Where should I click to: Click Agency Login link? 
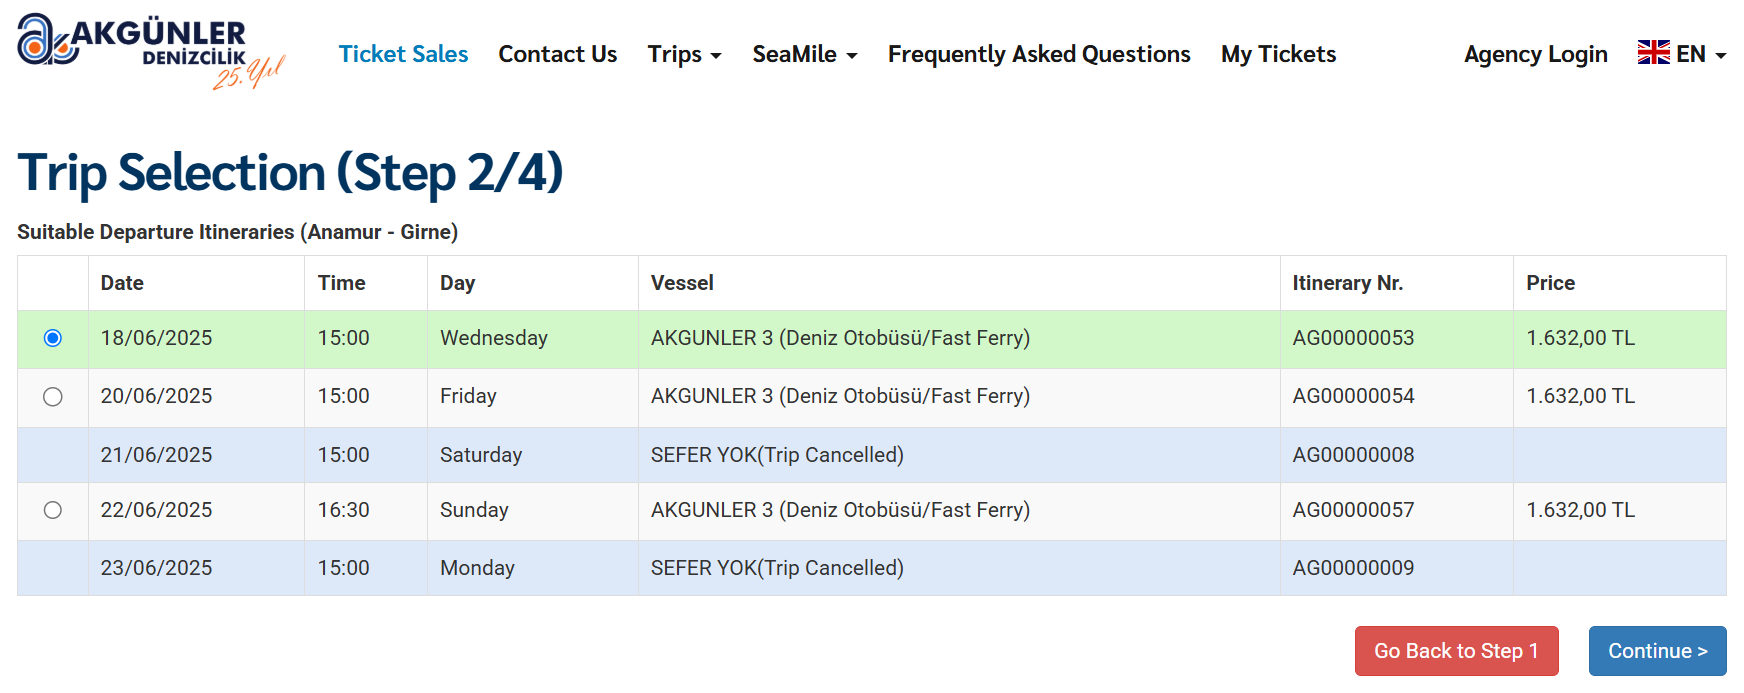point(1535,54)
